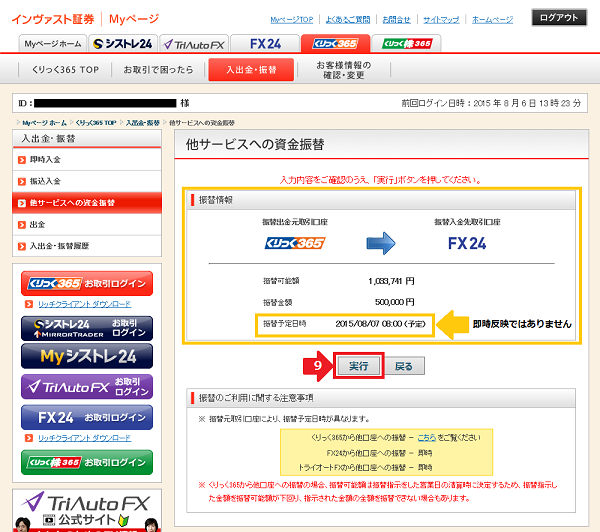Open お客様情報の確認・変更 submenu item
Image resolution: width=600 pixels, height=532 pixels.
point(343,70)
